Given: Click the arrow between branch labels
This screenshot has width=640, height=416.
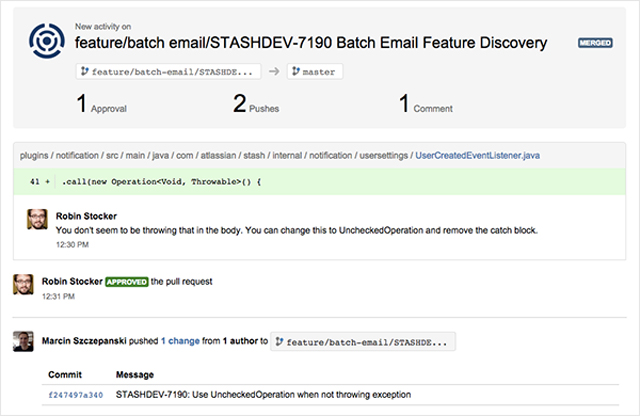Looking at the screenshot, I should (x=274, y=71).
